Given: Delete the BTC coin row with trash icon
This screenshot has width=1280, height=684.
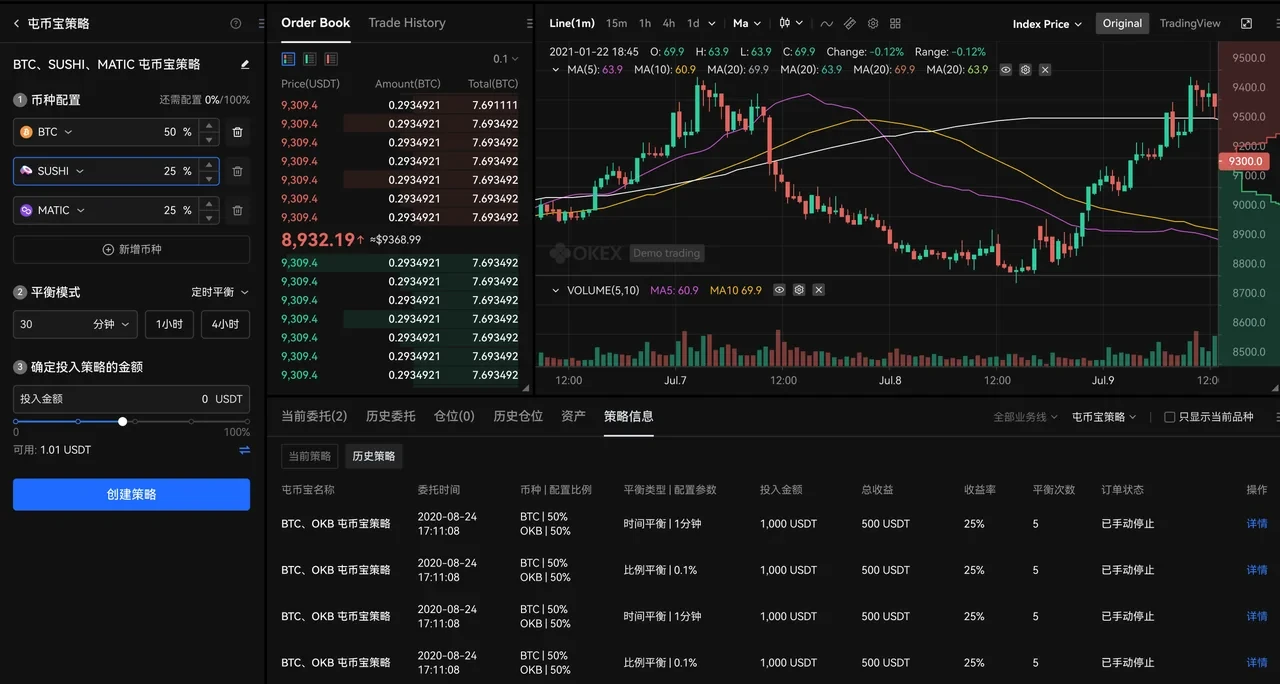Looking at the screenshot, I should pyautogui.click(x=237, y=132).
